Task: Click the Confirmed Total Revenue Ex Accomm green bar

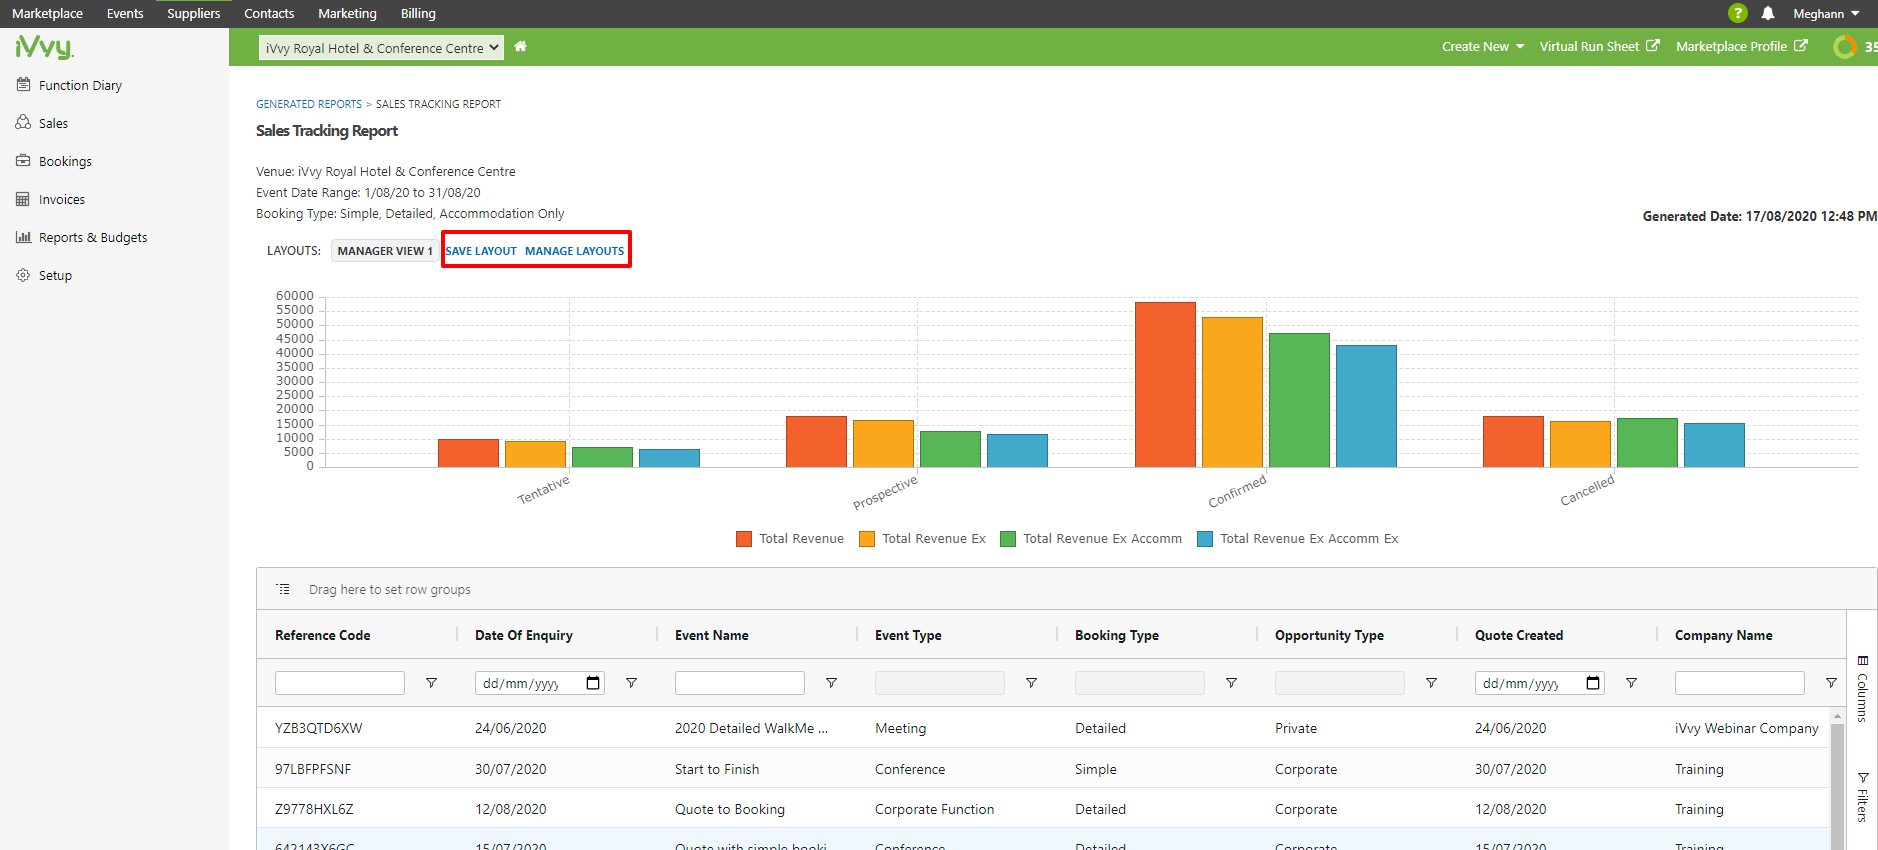Action: [1299, 400]
